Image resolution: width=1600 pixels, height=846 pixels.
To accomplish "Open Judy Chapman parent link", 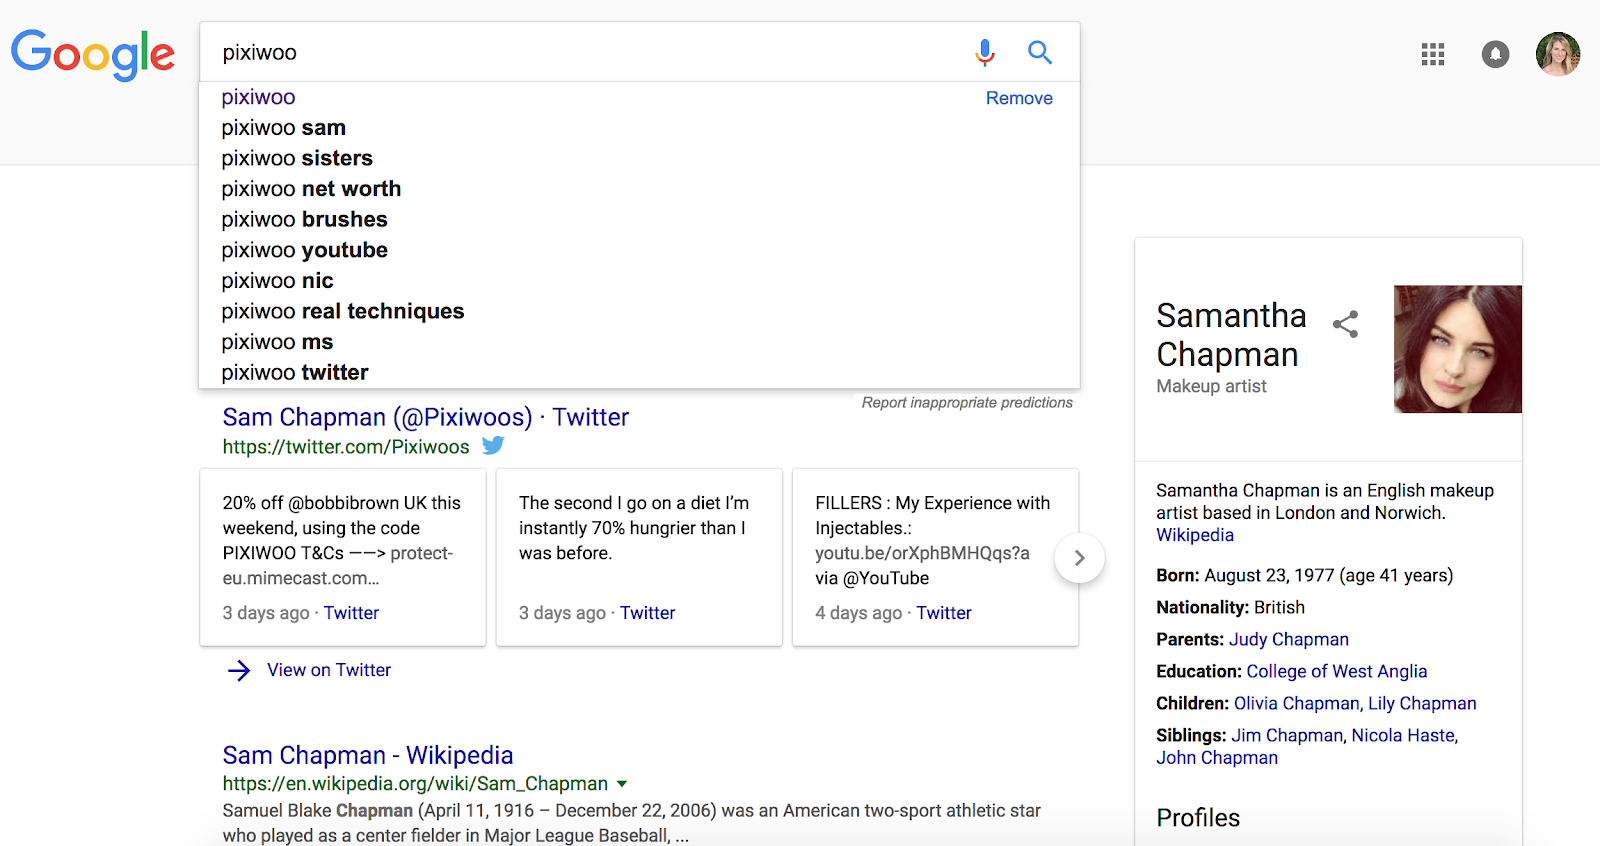I will point(1289,639).
